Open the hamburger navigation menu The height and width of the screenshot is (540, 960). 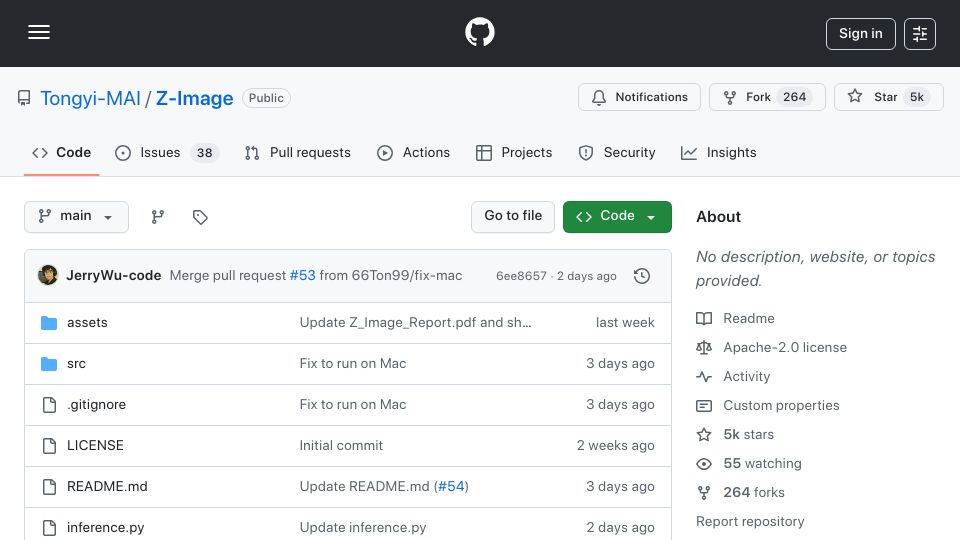pyautogui.click(x=39, y=32)
